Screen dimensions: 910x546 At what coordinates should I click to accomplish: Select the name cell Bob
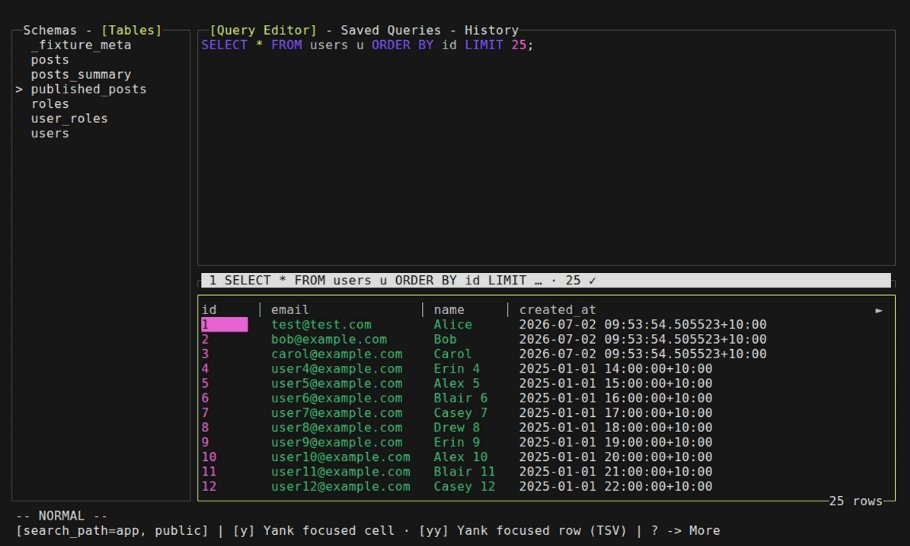point(445,339)
